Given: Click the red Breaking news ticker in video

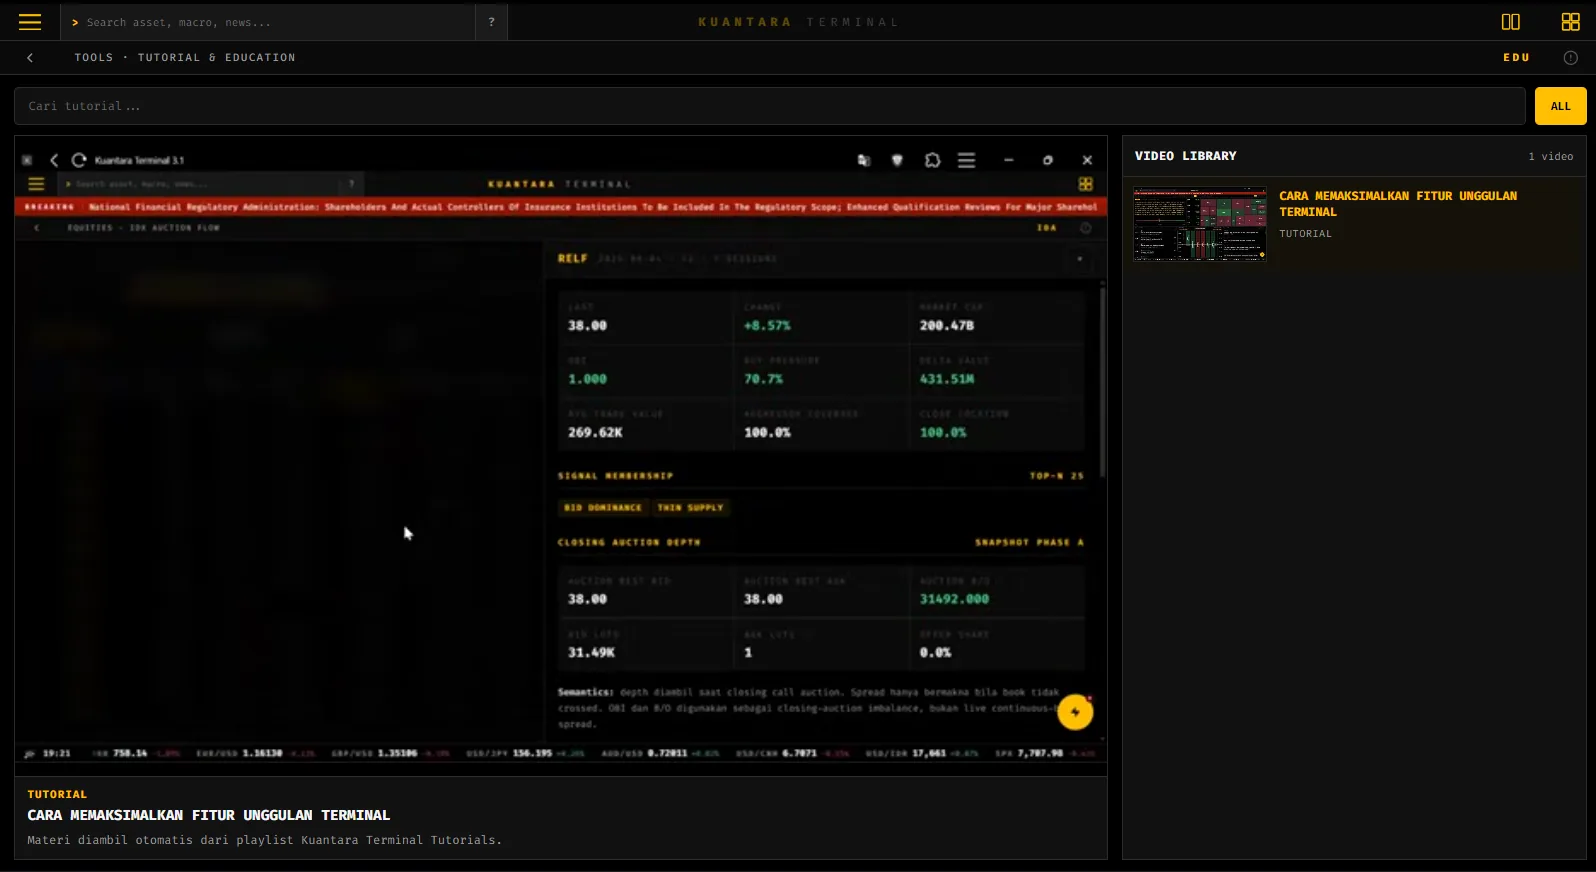Looking at the screenshot, I should tap(561, 207).
